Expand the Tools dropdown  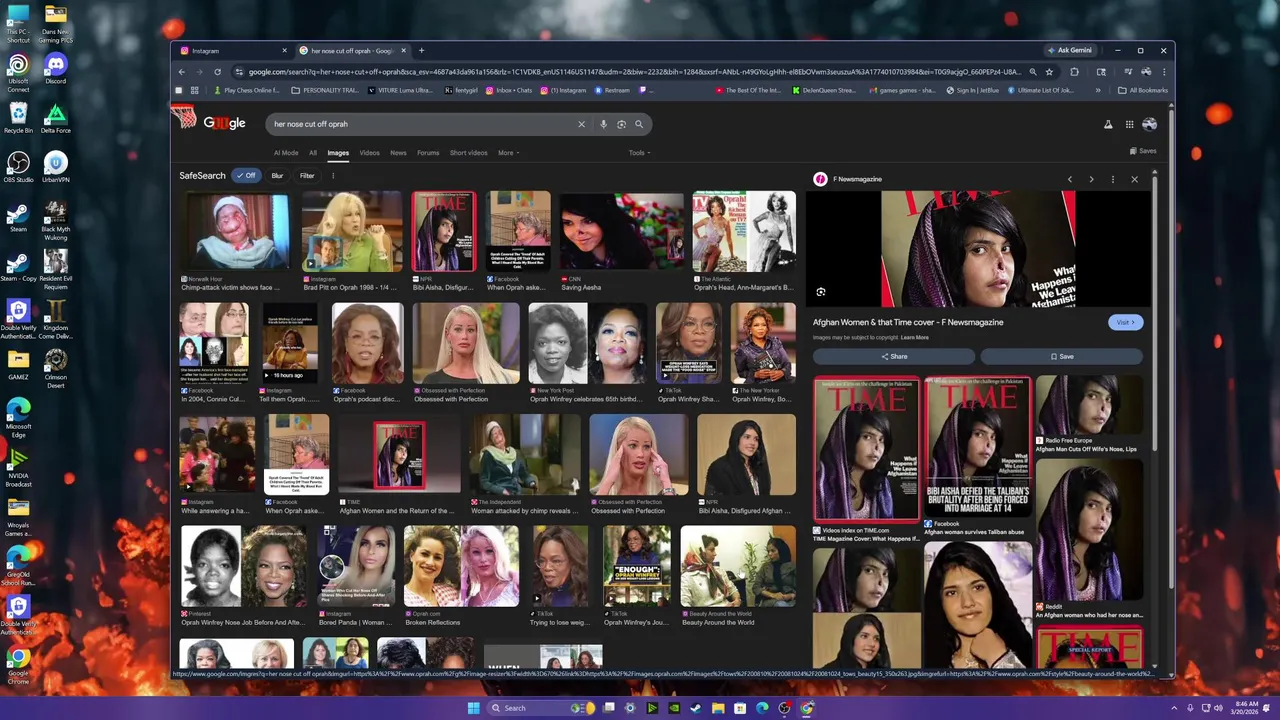(639, 153)
